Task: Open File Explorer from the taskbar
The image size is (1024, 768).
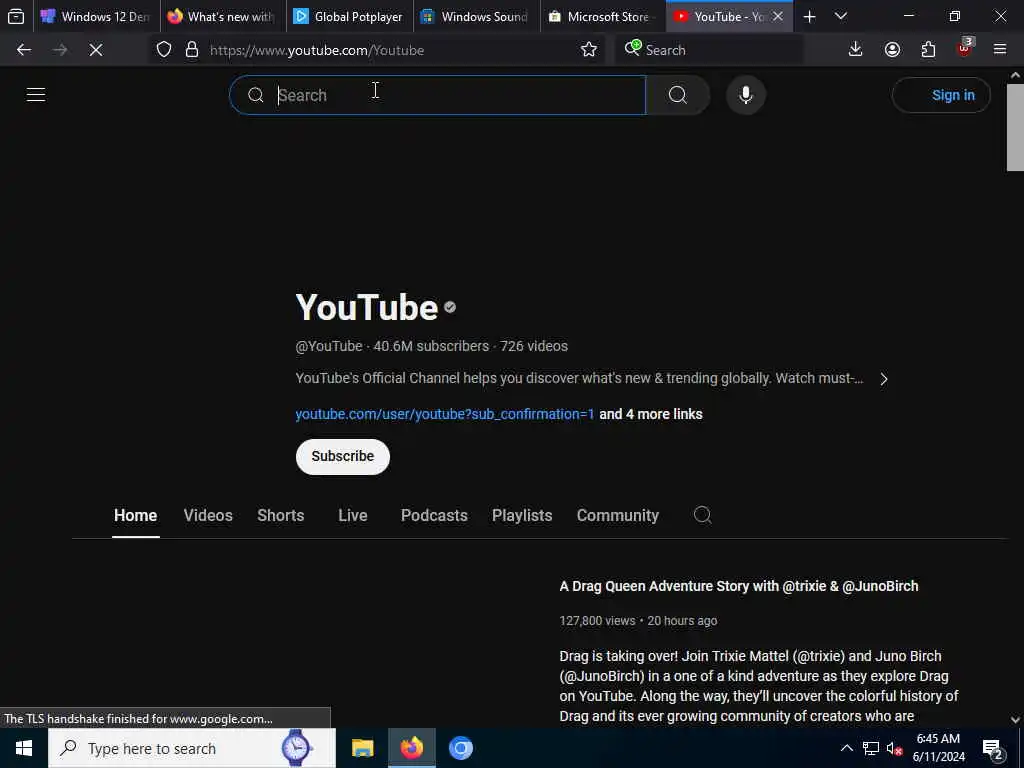Action: click(362, 748)
